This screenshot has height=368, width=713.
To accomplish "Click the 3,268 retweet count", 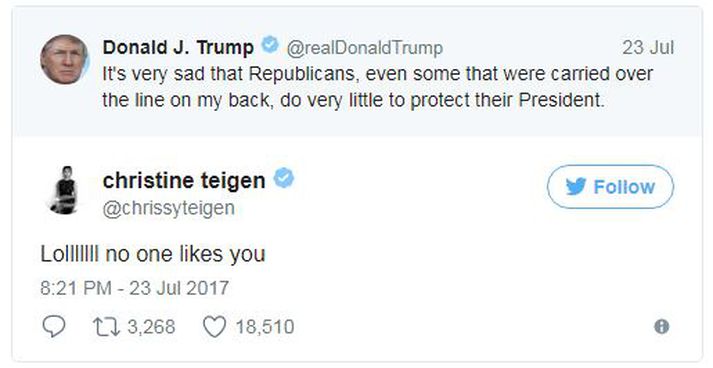I will click(x=151, y=327).
